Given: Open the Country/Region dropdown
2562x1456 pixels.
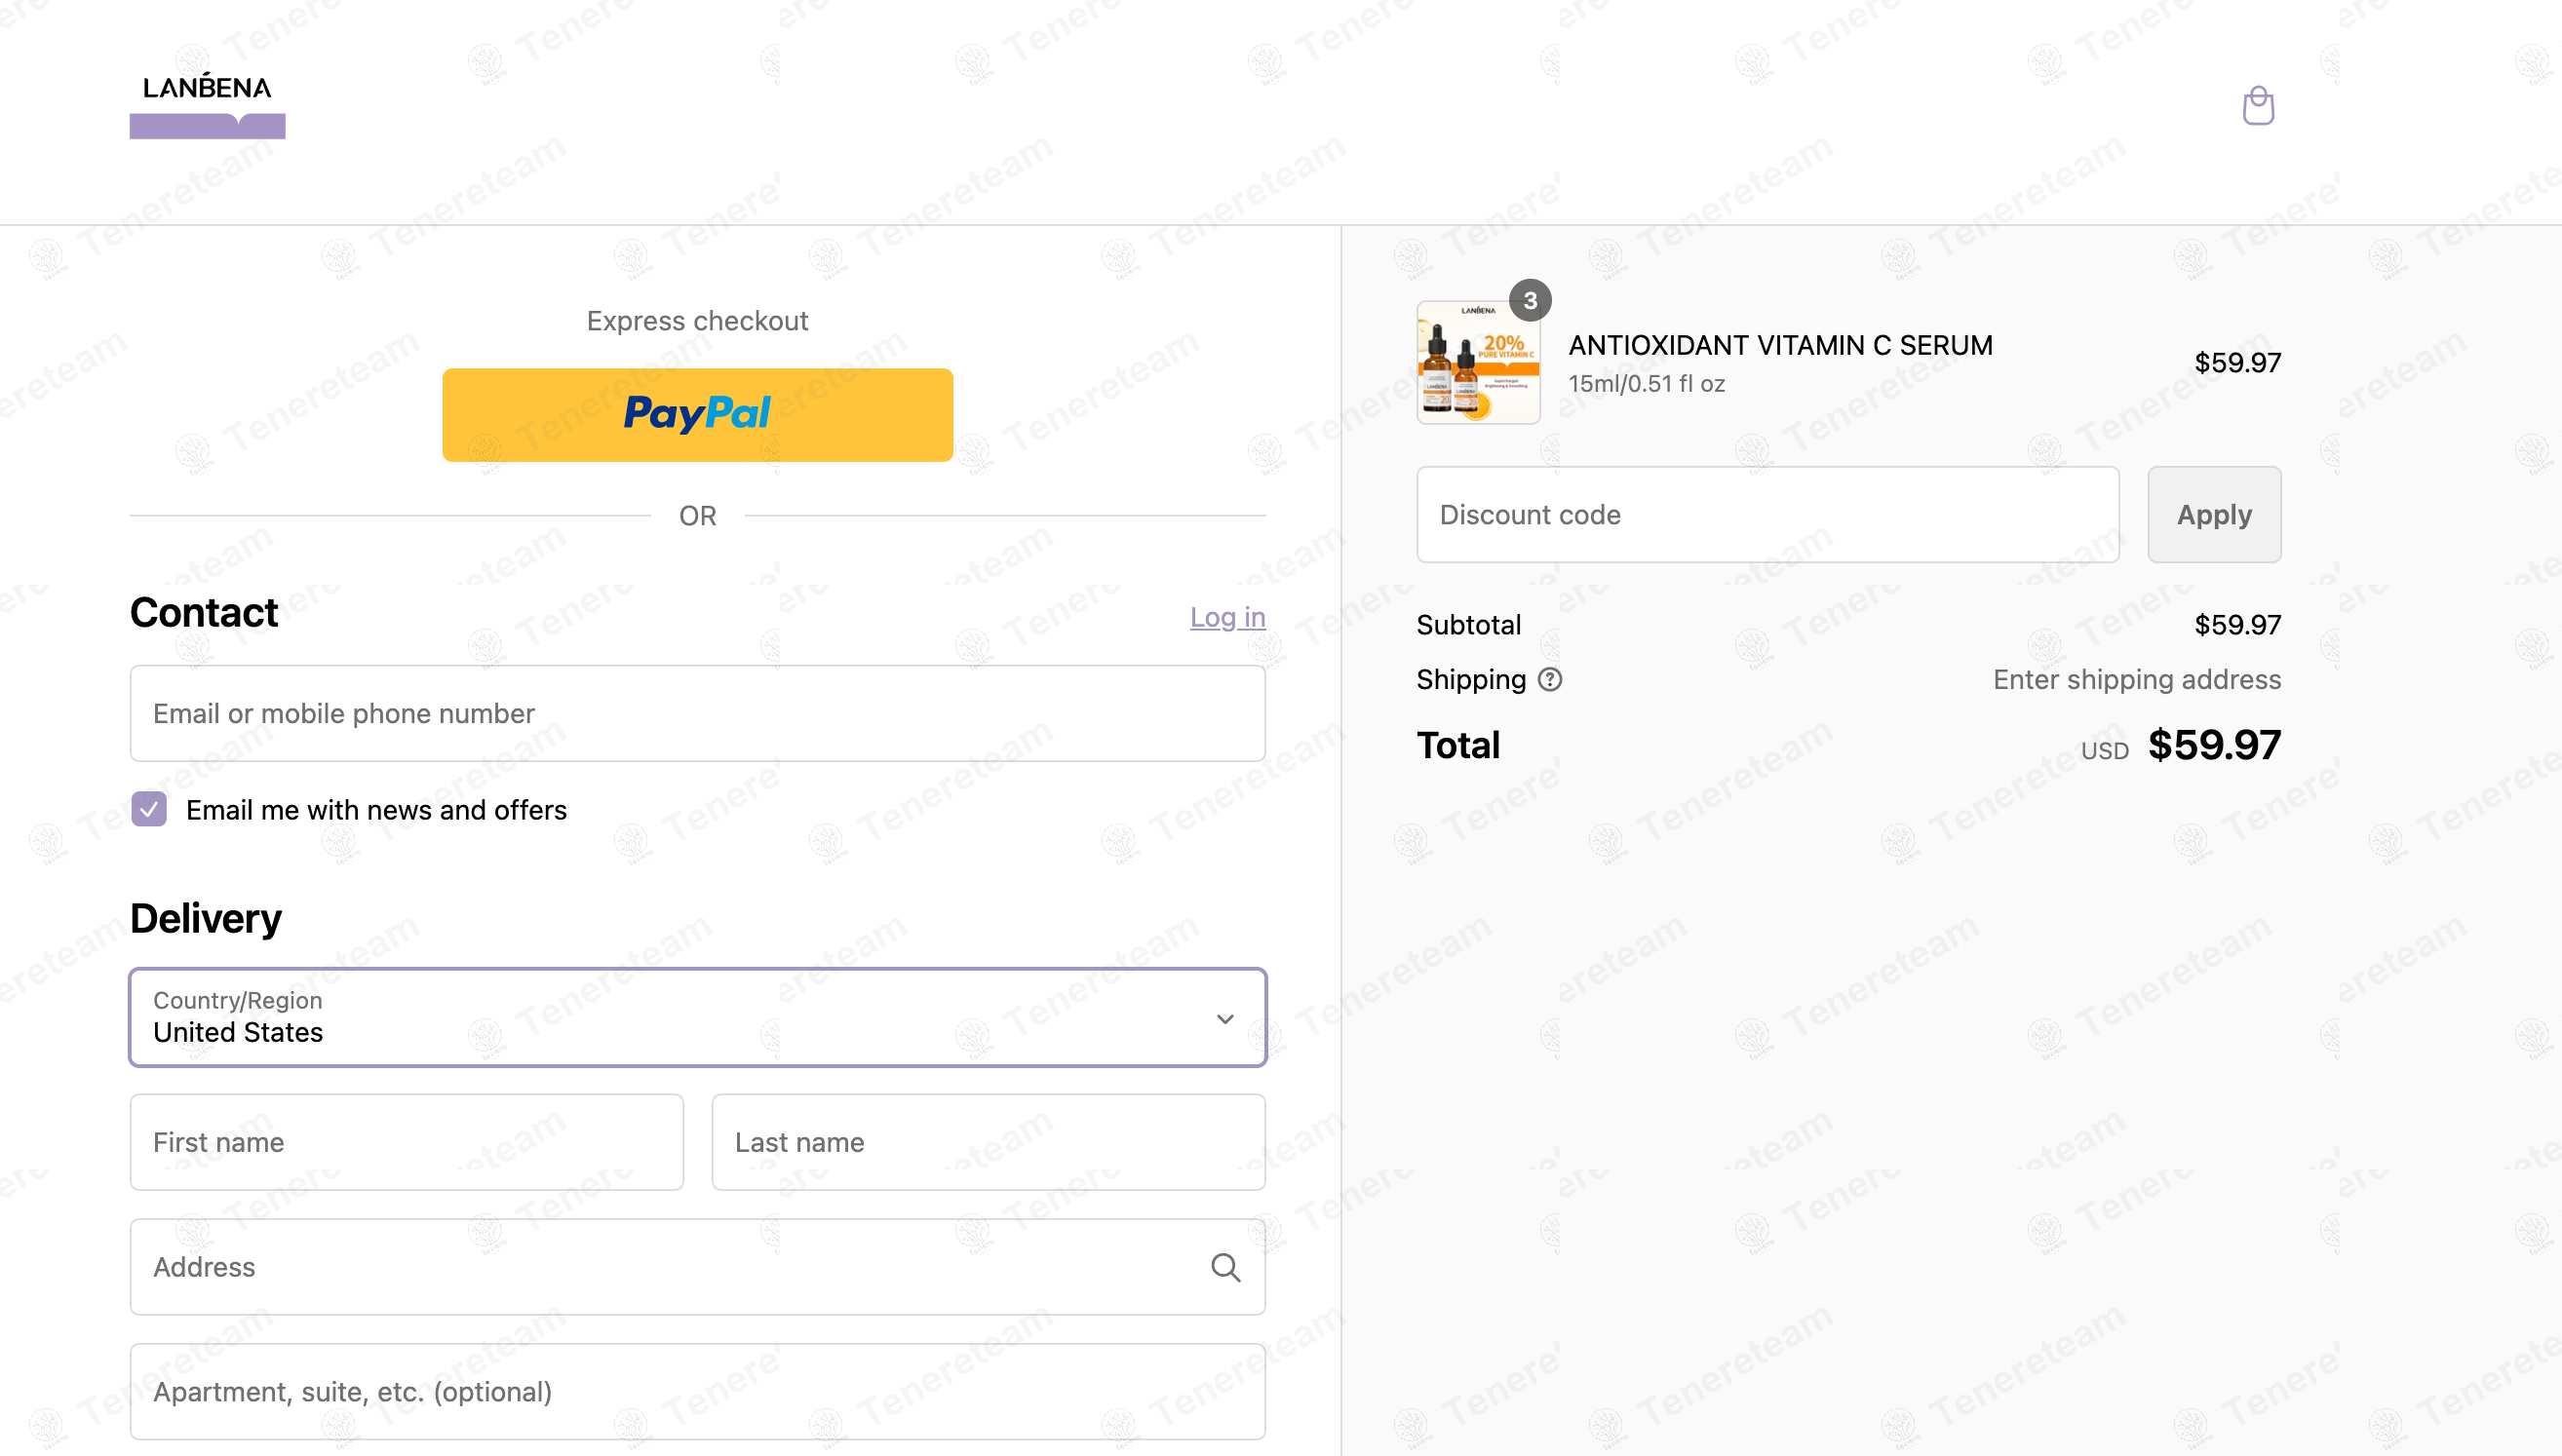Looking at the screenshot, I should pos(698,1017).
